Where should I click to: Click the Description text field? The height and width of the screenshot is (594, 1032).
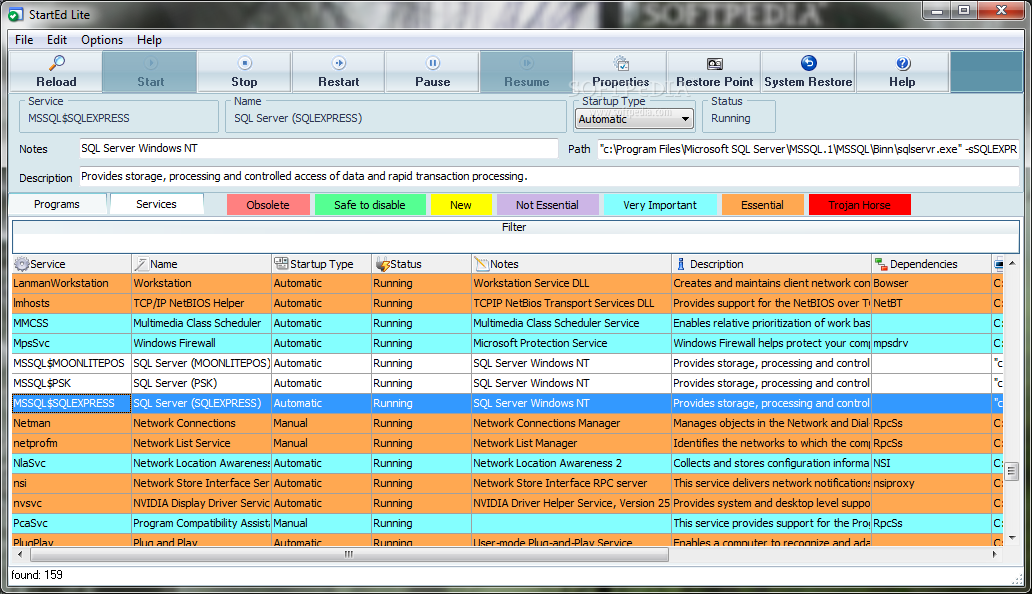(549, 176)
